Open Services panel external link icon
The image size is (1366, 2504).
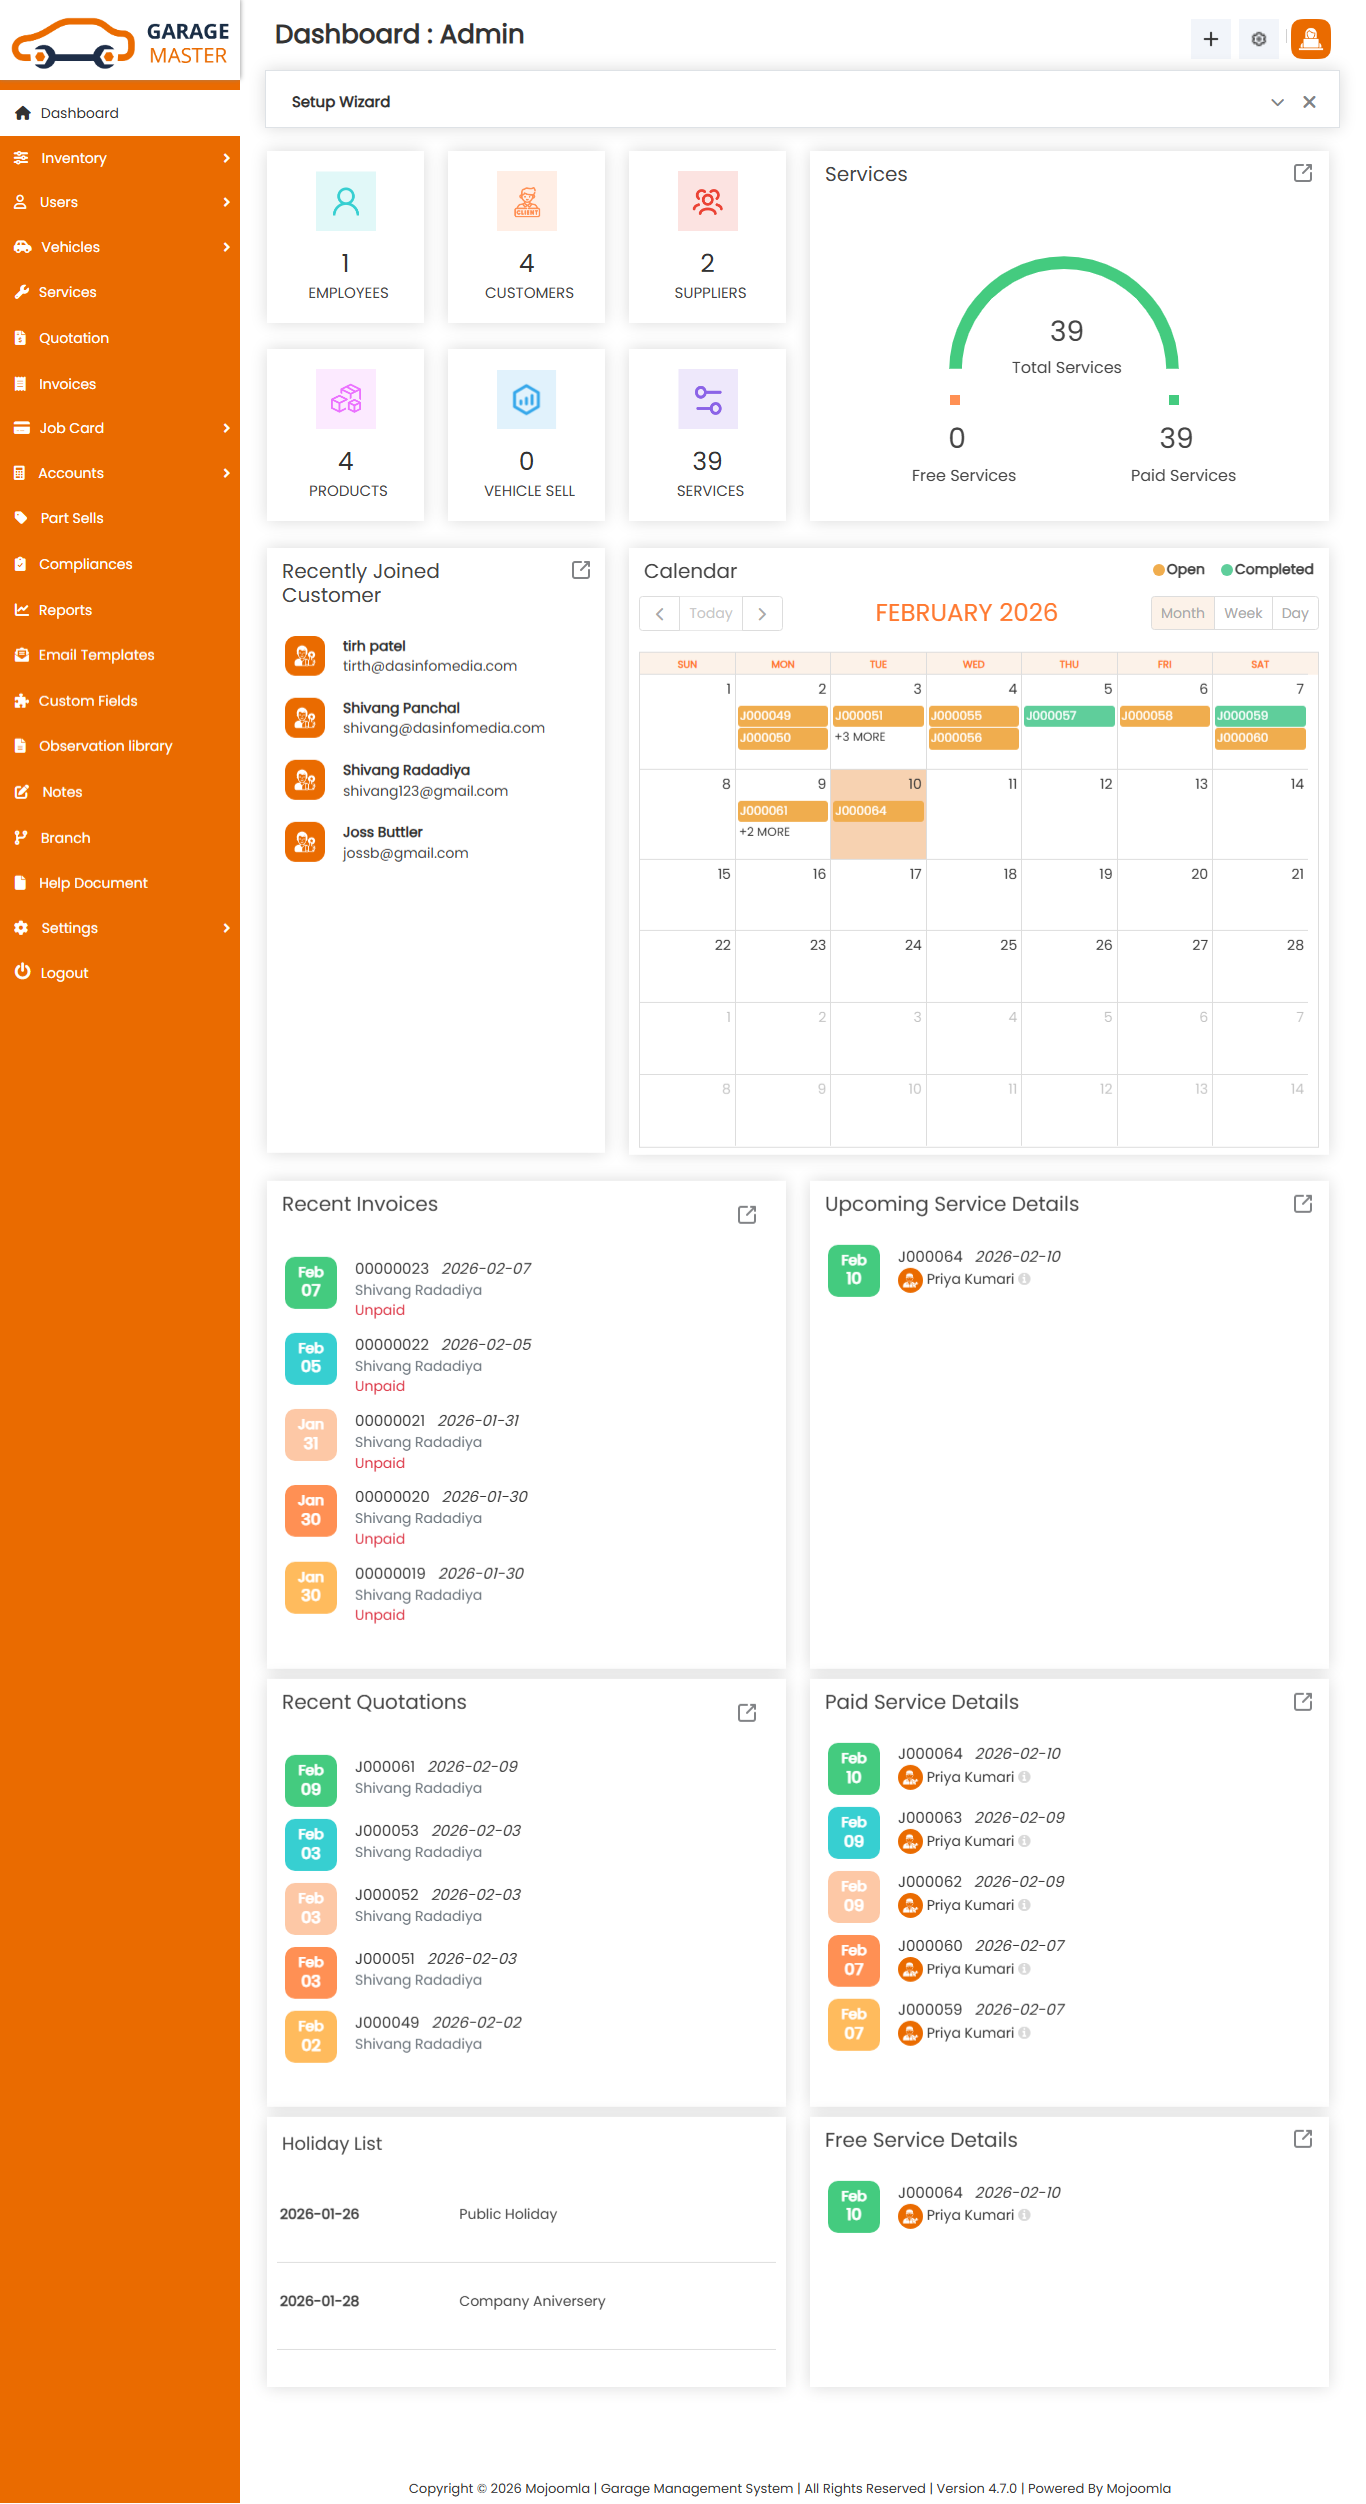click(x=1302, y=173)
